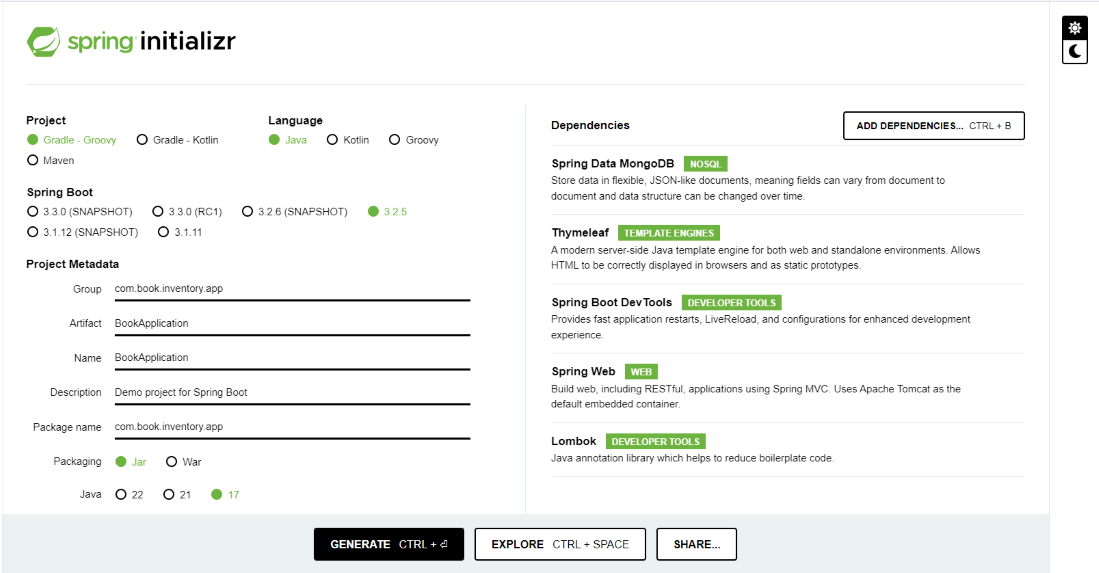The image size is (1099, 573).
Task: Open the Add Dependencies dialog
Action: point(933,126)
